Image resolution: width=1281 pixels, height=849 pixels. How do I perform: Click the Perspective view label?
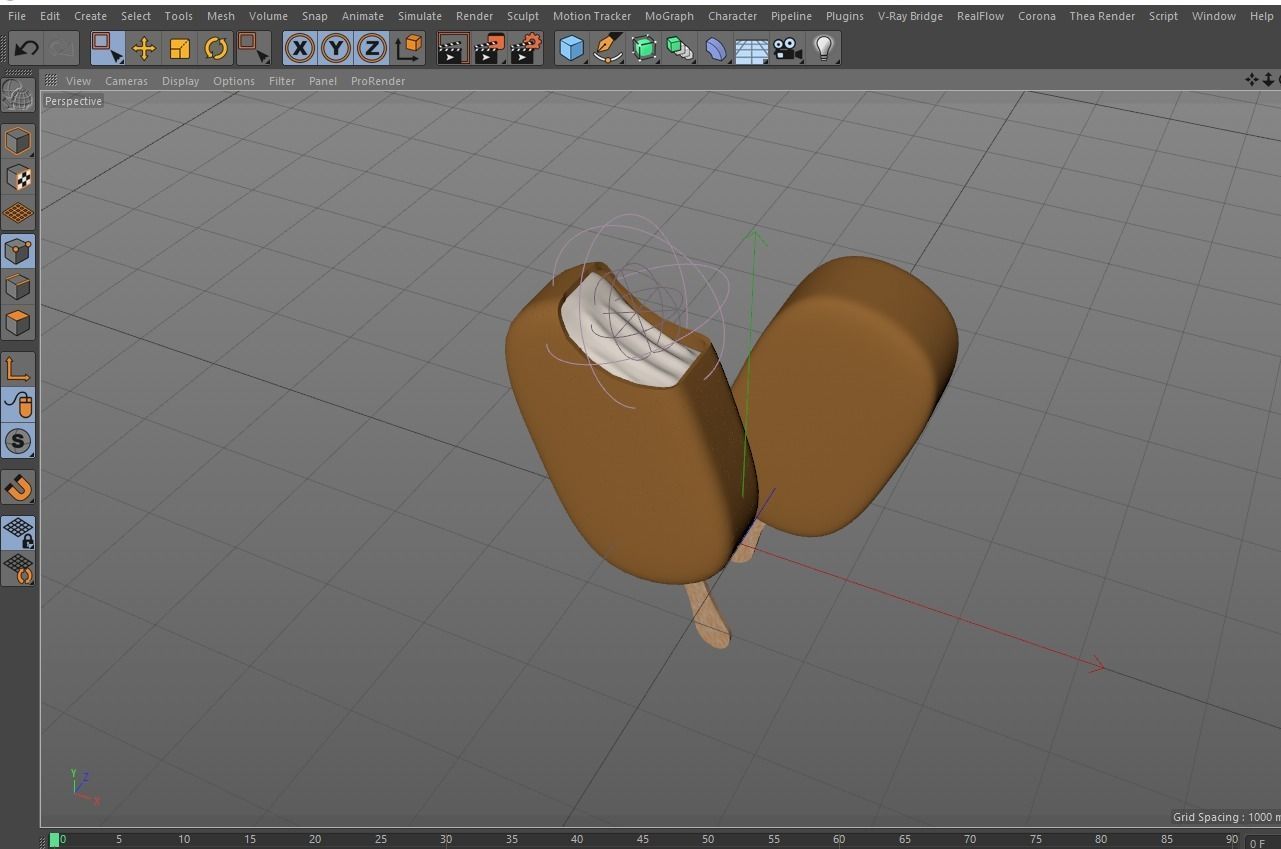[73, 101]
